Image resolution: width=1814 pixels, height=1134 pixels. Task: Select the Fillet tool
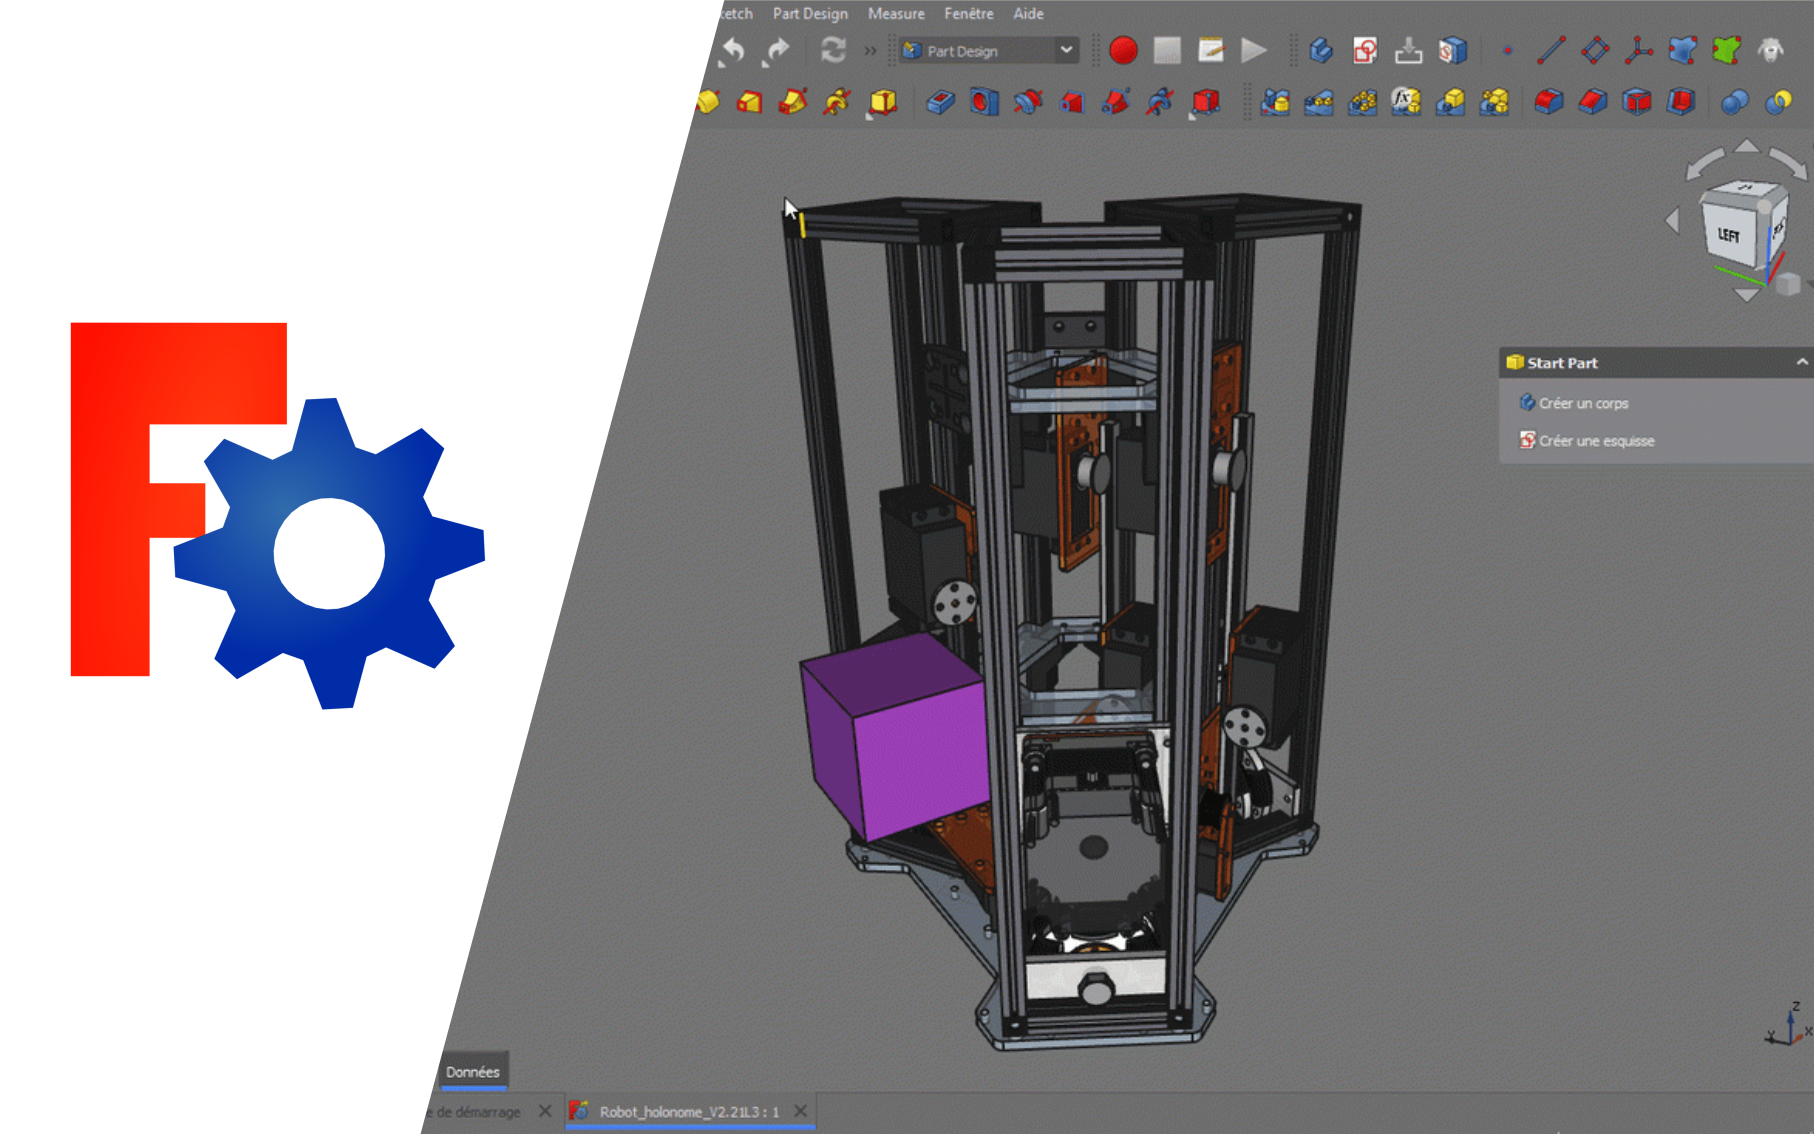point(1547,102)
